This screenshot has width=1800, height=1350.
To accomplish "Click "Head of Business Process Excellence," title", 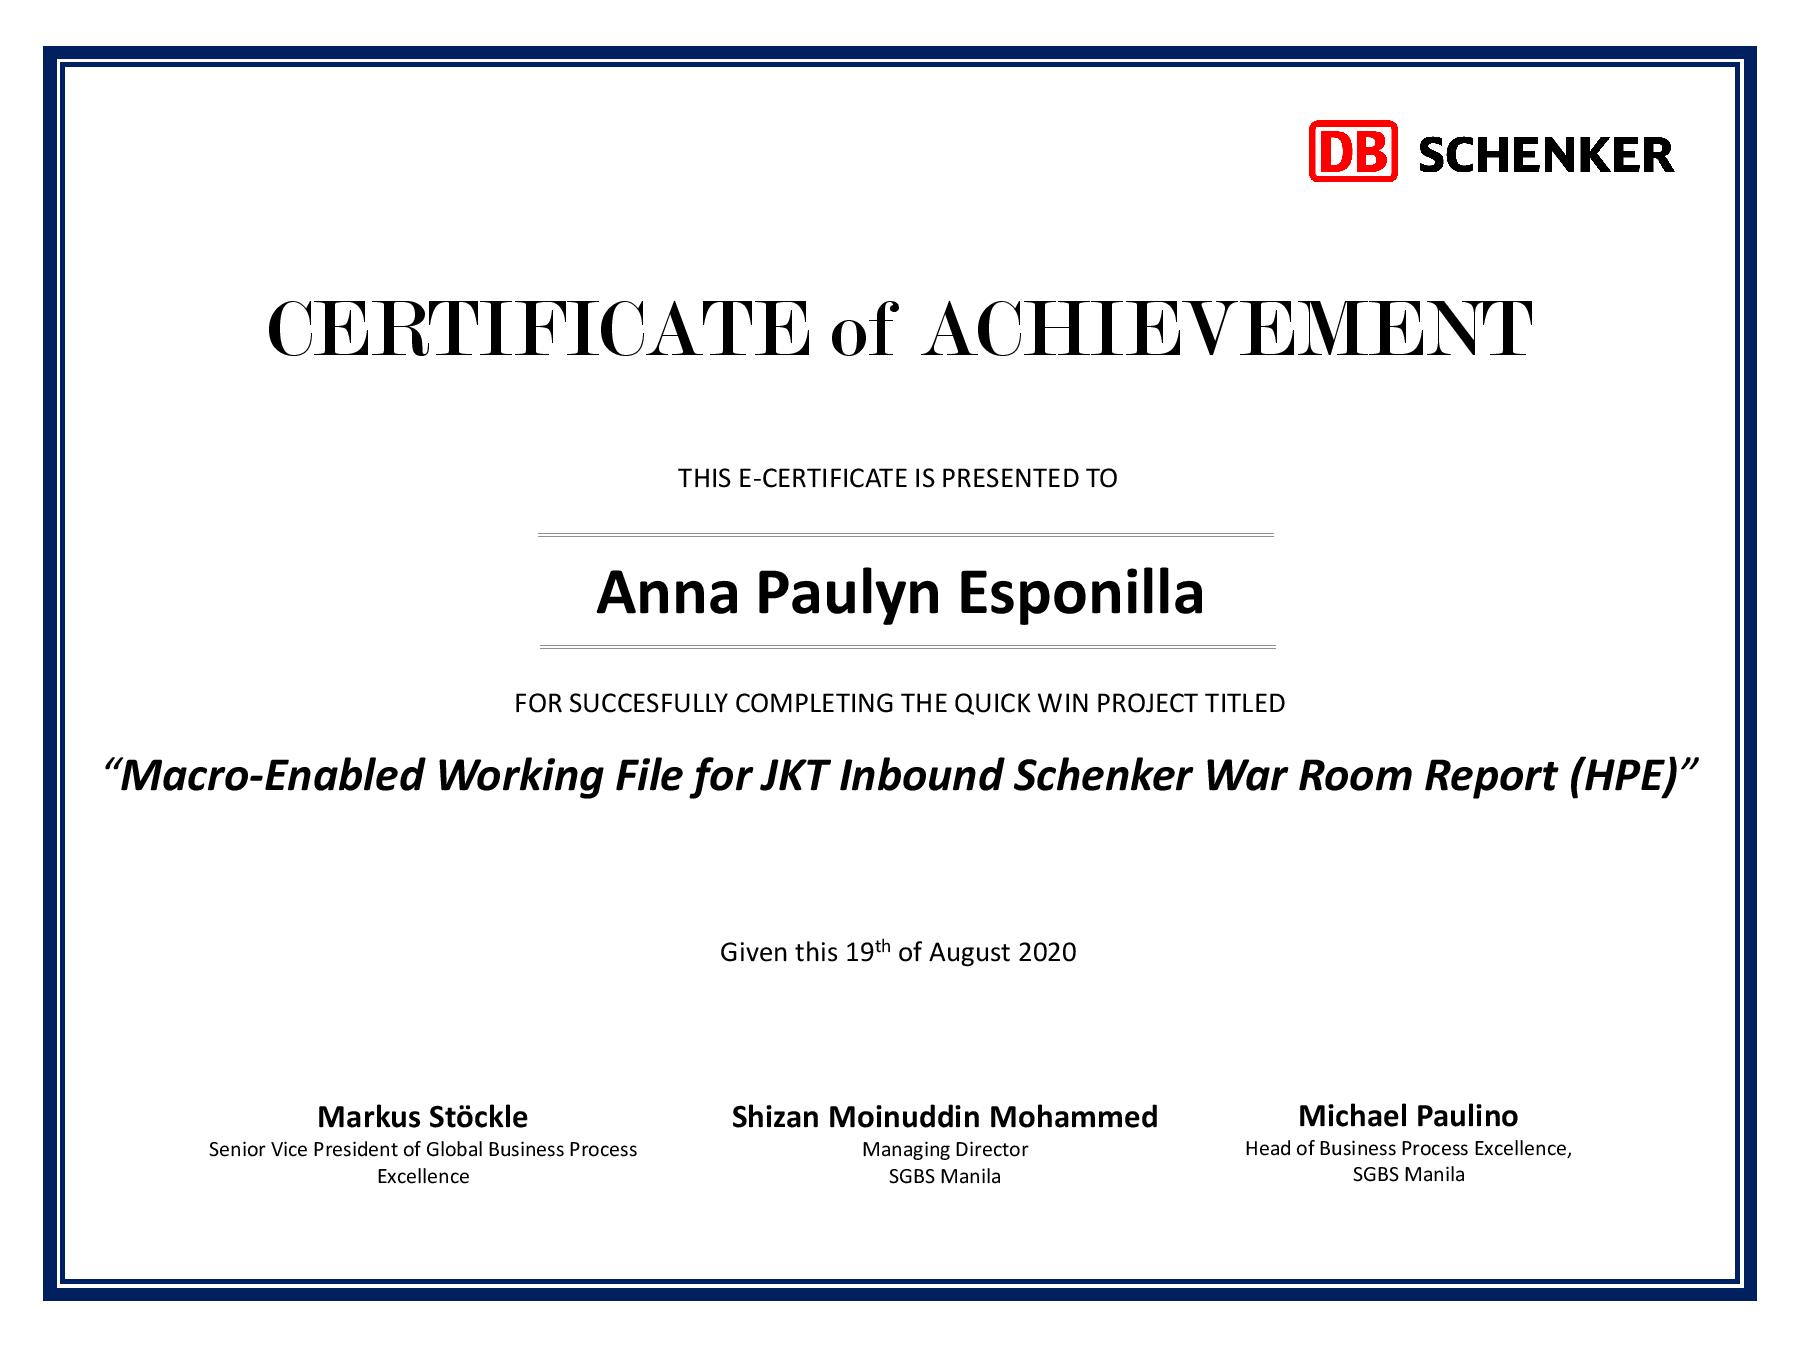I will pos(1408,1148).
